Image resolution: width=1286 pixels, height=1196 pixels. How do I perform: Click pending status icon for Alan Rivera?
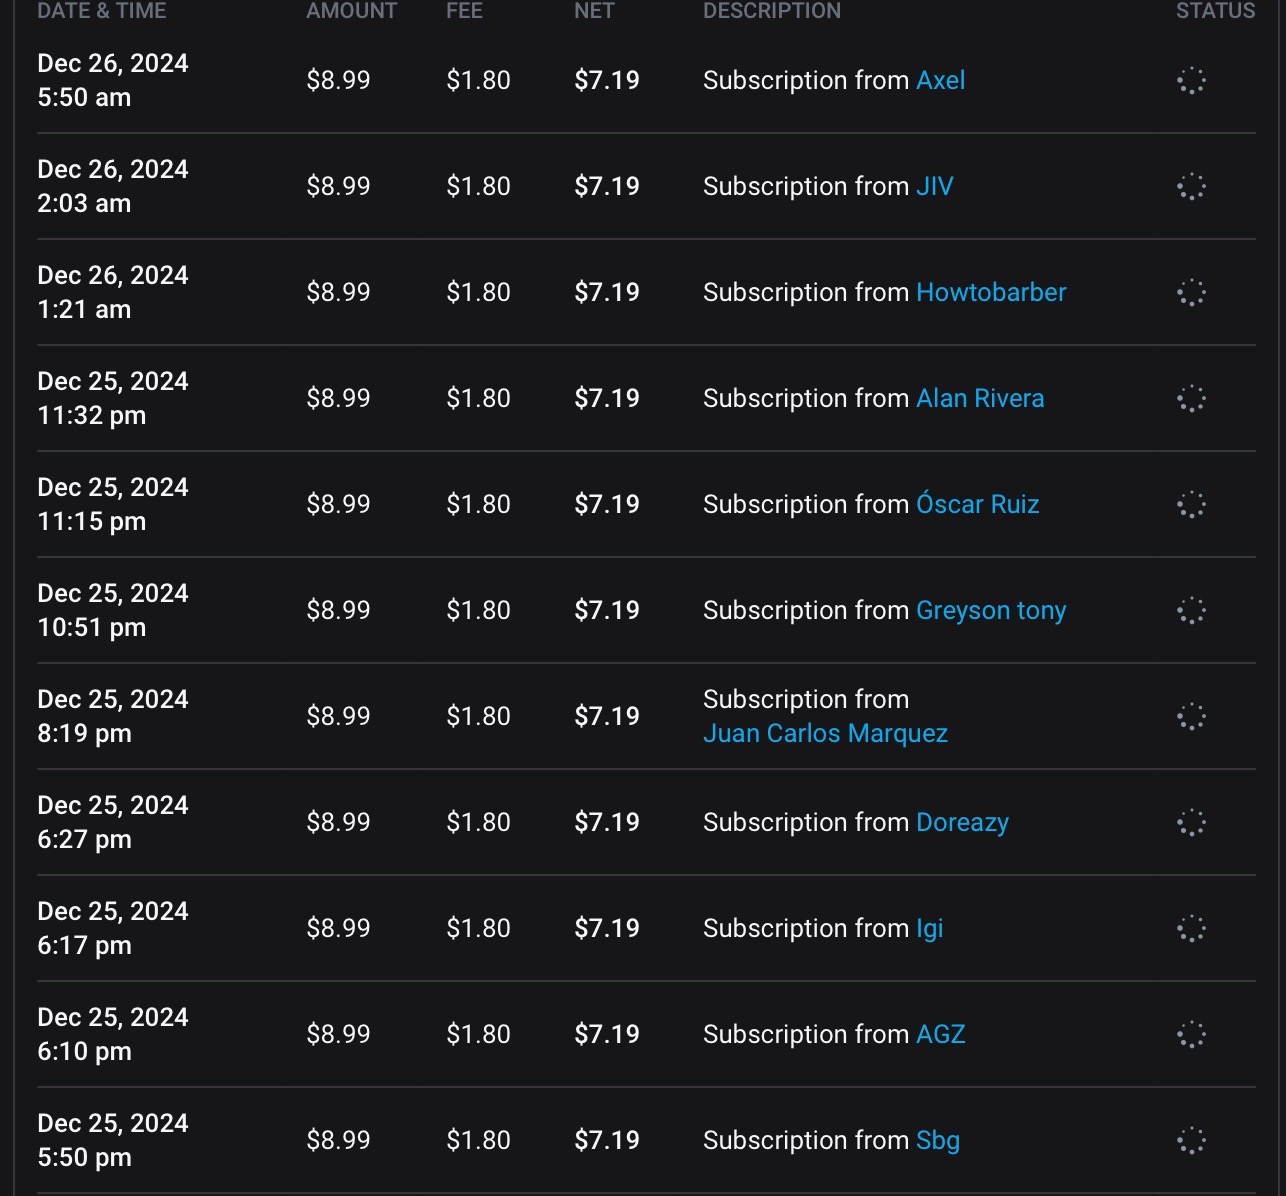(x=1191, y=399)
